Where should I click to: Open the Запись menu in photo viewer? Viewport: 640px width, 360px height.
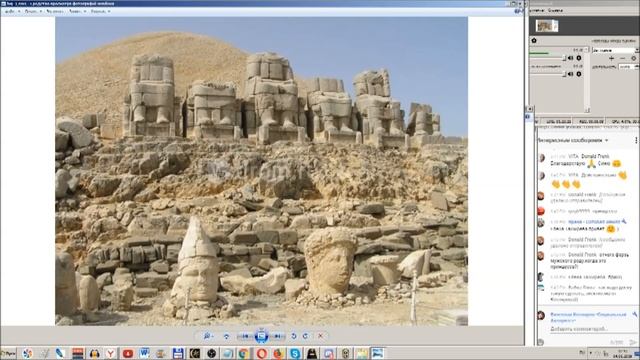point(77,11)
